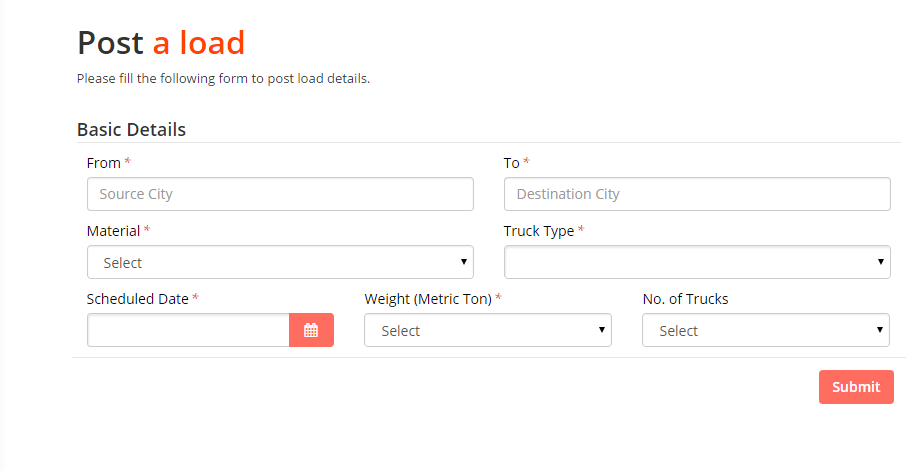Click the "Weight (Metric Ton)" label

pos(428,298)
